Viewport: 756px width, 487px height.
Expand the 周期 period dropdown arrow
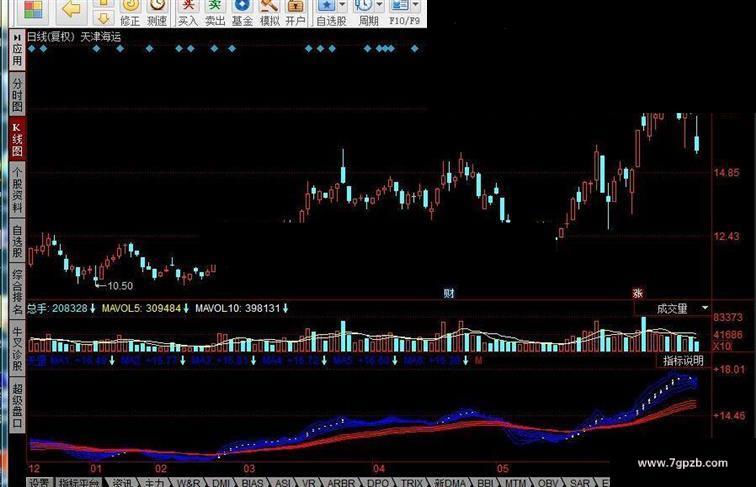pos(379,5)
